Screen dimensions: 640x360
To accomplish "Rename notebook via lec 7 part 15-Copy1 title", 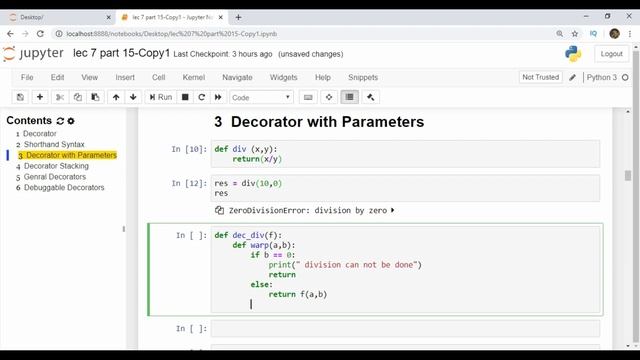I will pyautogui.click(x=121, y=53).
